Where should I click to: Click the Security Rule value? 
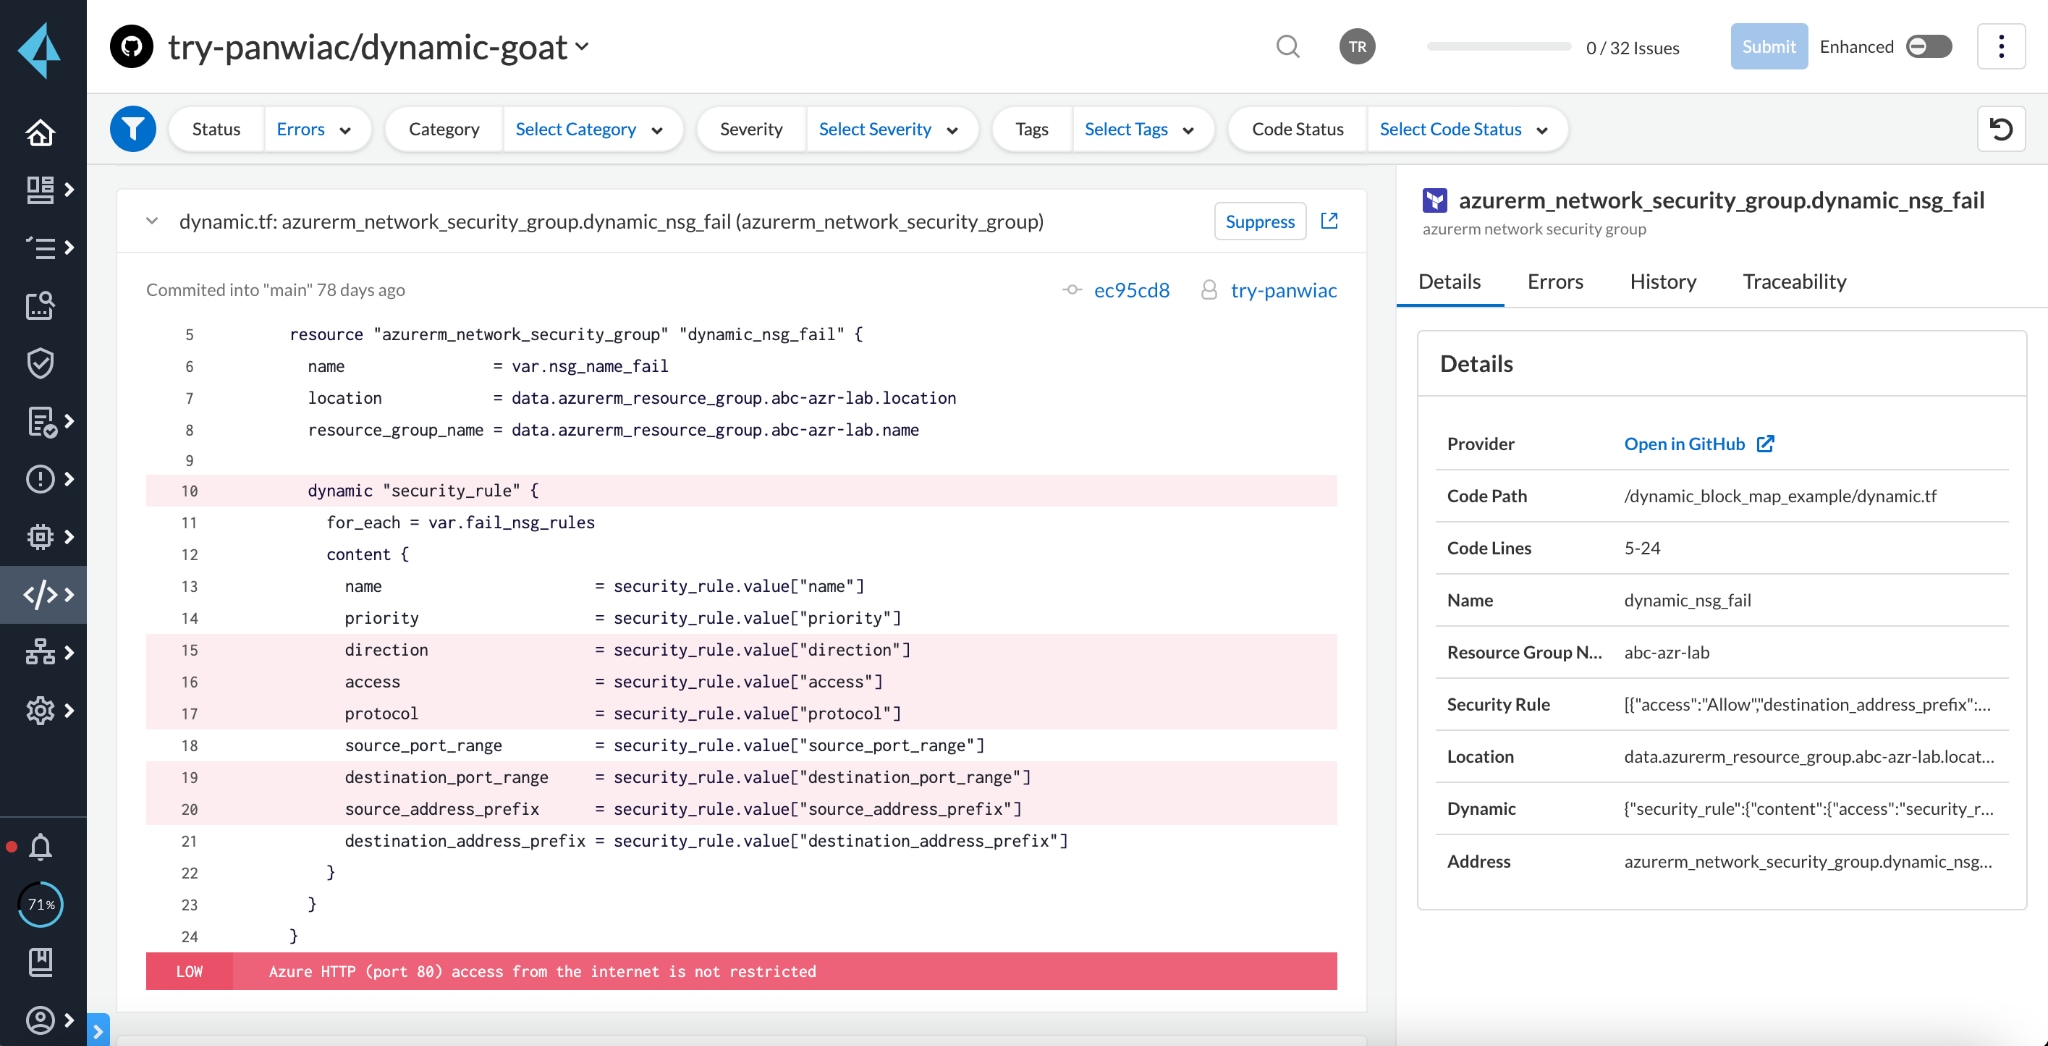1807,705
